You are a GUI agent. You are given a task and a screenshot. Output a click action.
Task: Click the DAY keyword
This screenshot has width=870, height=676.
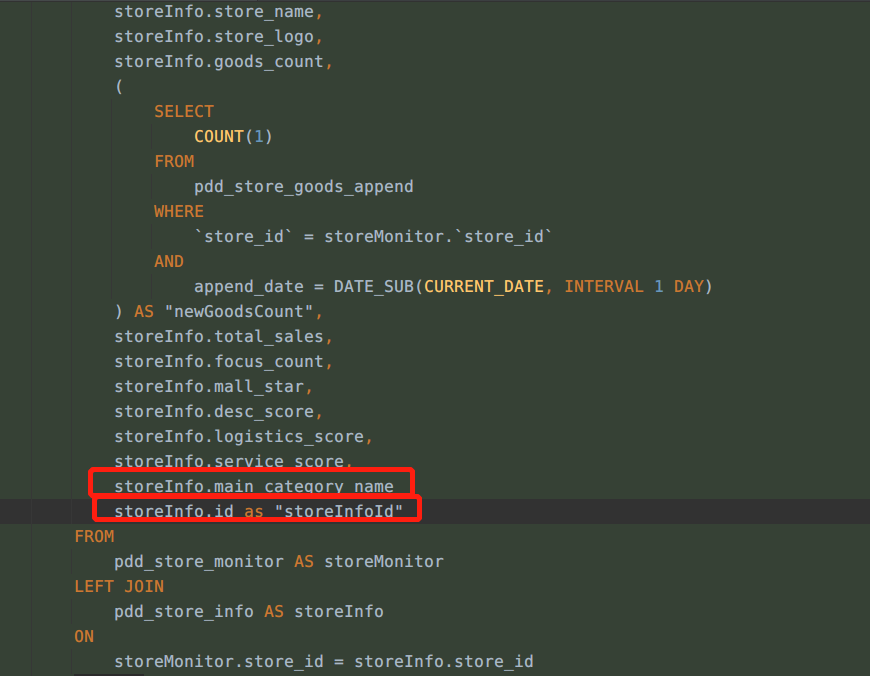[x=689, y=286]
